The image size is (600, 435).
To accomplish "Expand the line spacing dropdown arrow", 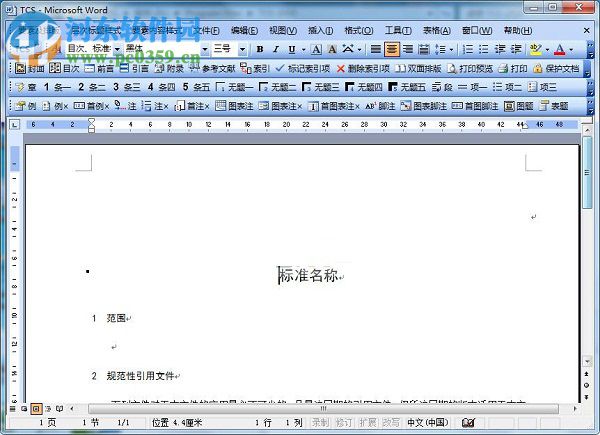I will (x=452, y=50).
